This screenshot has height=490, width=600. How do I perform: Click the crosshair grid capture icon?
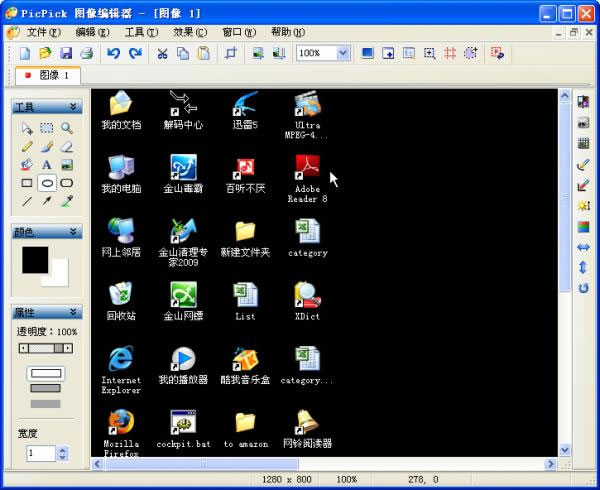[x=450, y=53]
